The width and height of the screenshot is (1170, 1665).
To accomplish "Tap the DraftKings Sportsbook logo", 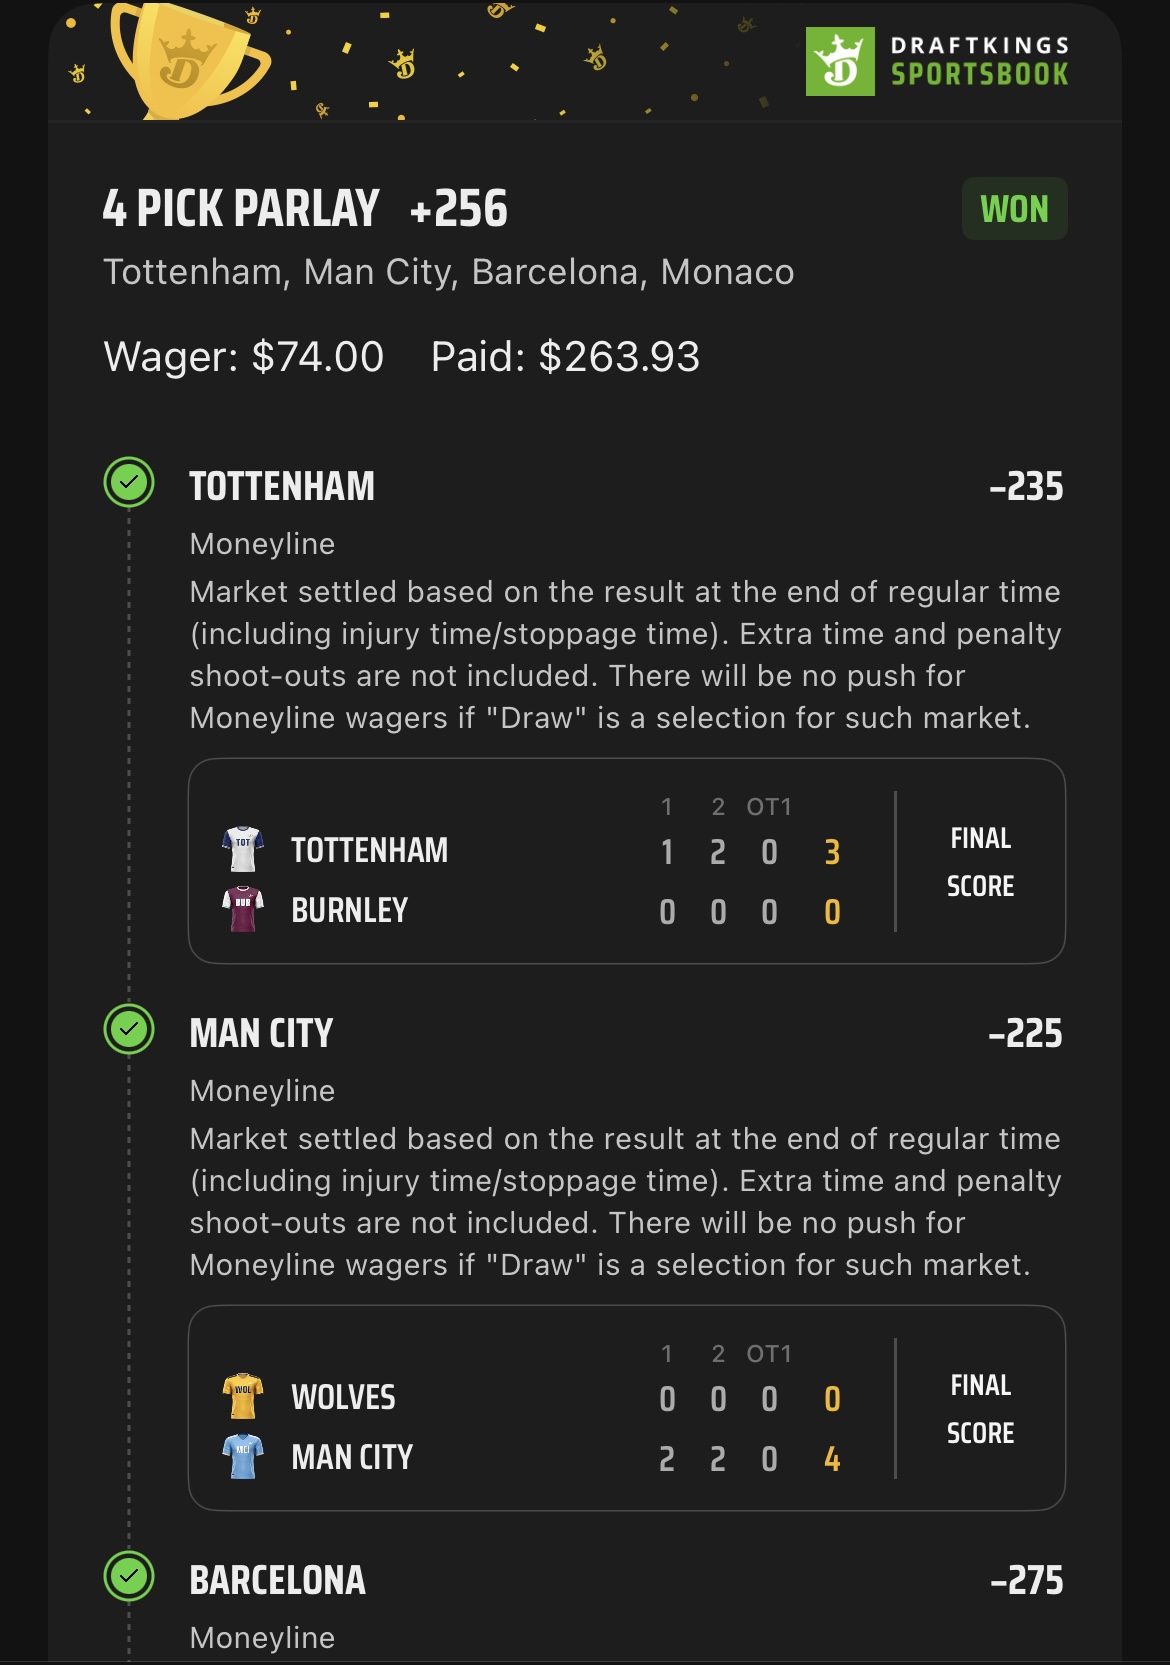I will [937, 61].
